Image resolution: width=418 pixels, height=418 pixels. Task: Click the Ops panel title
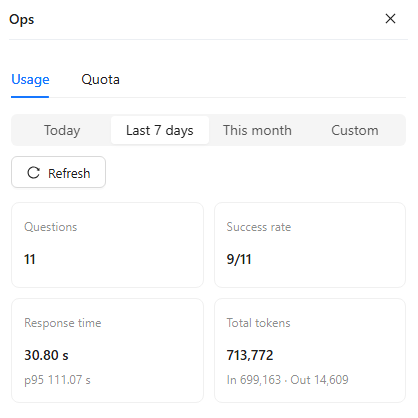click(x=22, y=20)
